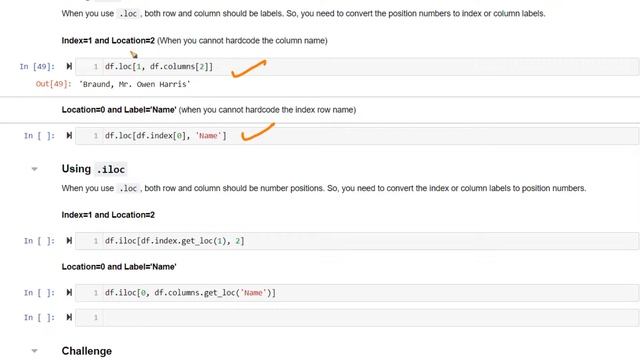
Task: Click the Out[49] output prompt
Action: coord(53,84)
